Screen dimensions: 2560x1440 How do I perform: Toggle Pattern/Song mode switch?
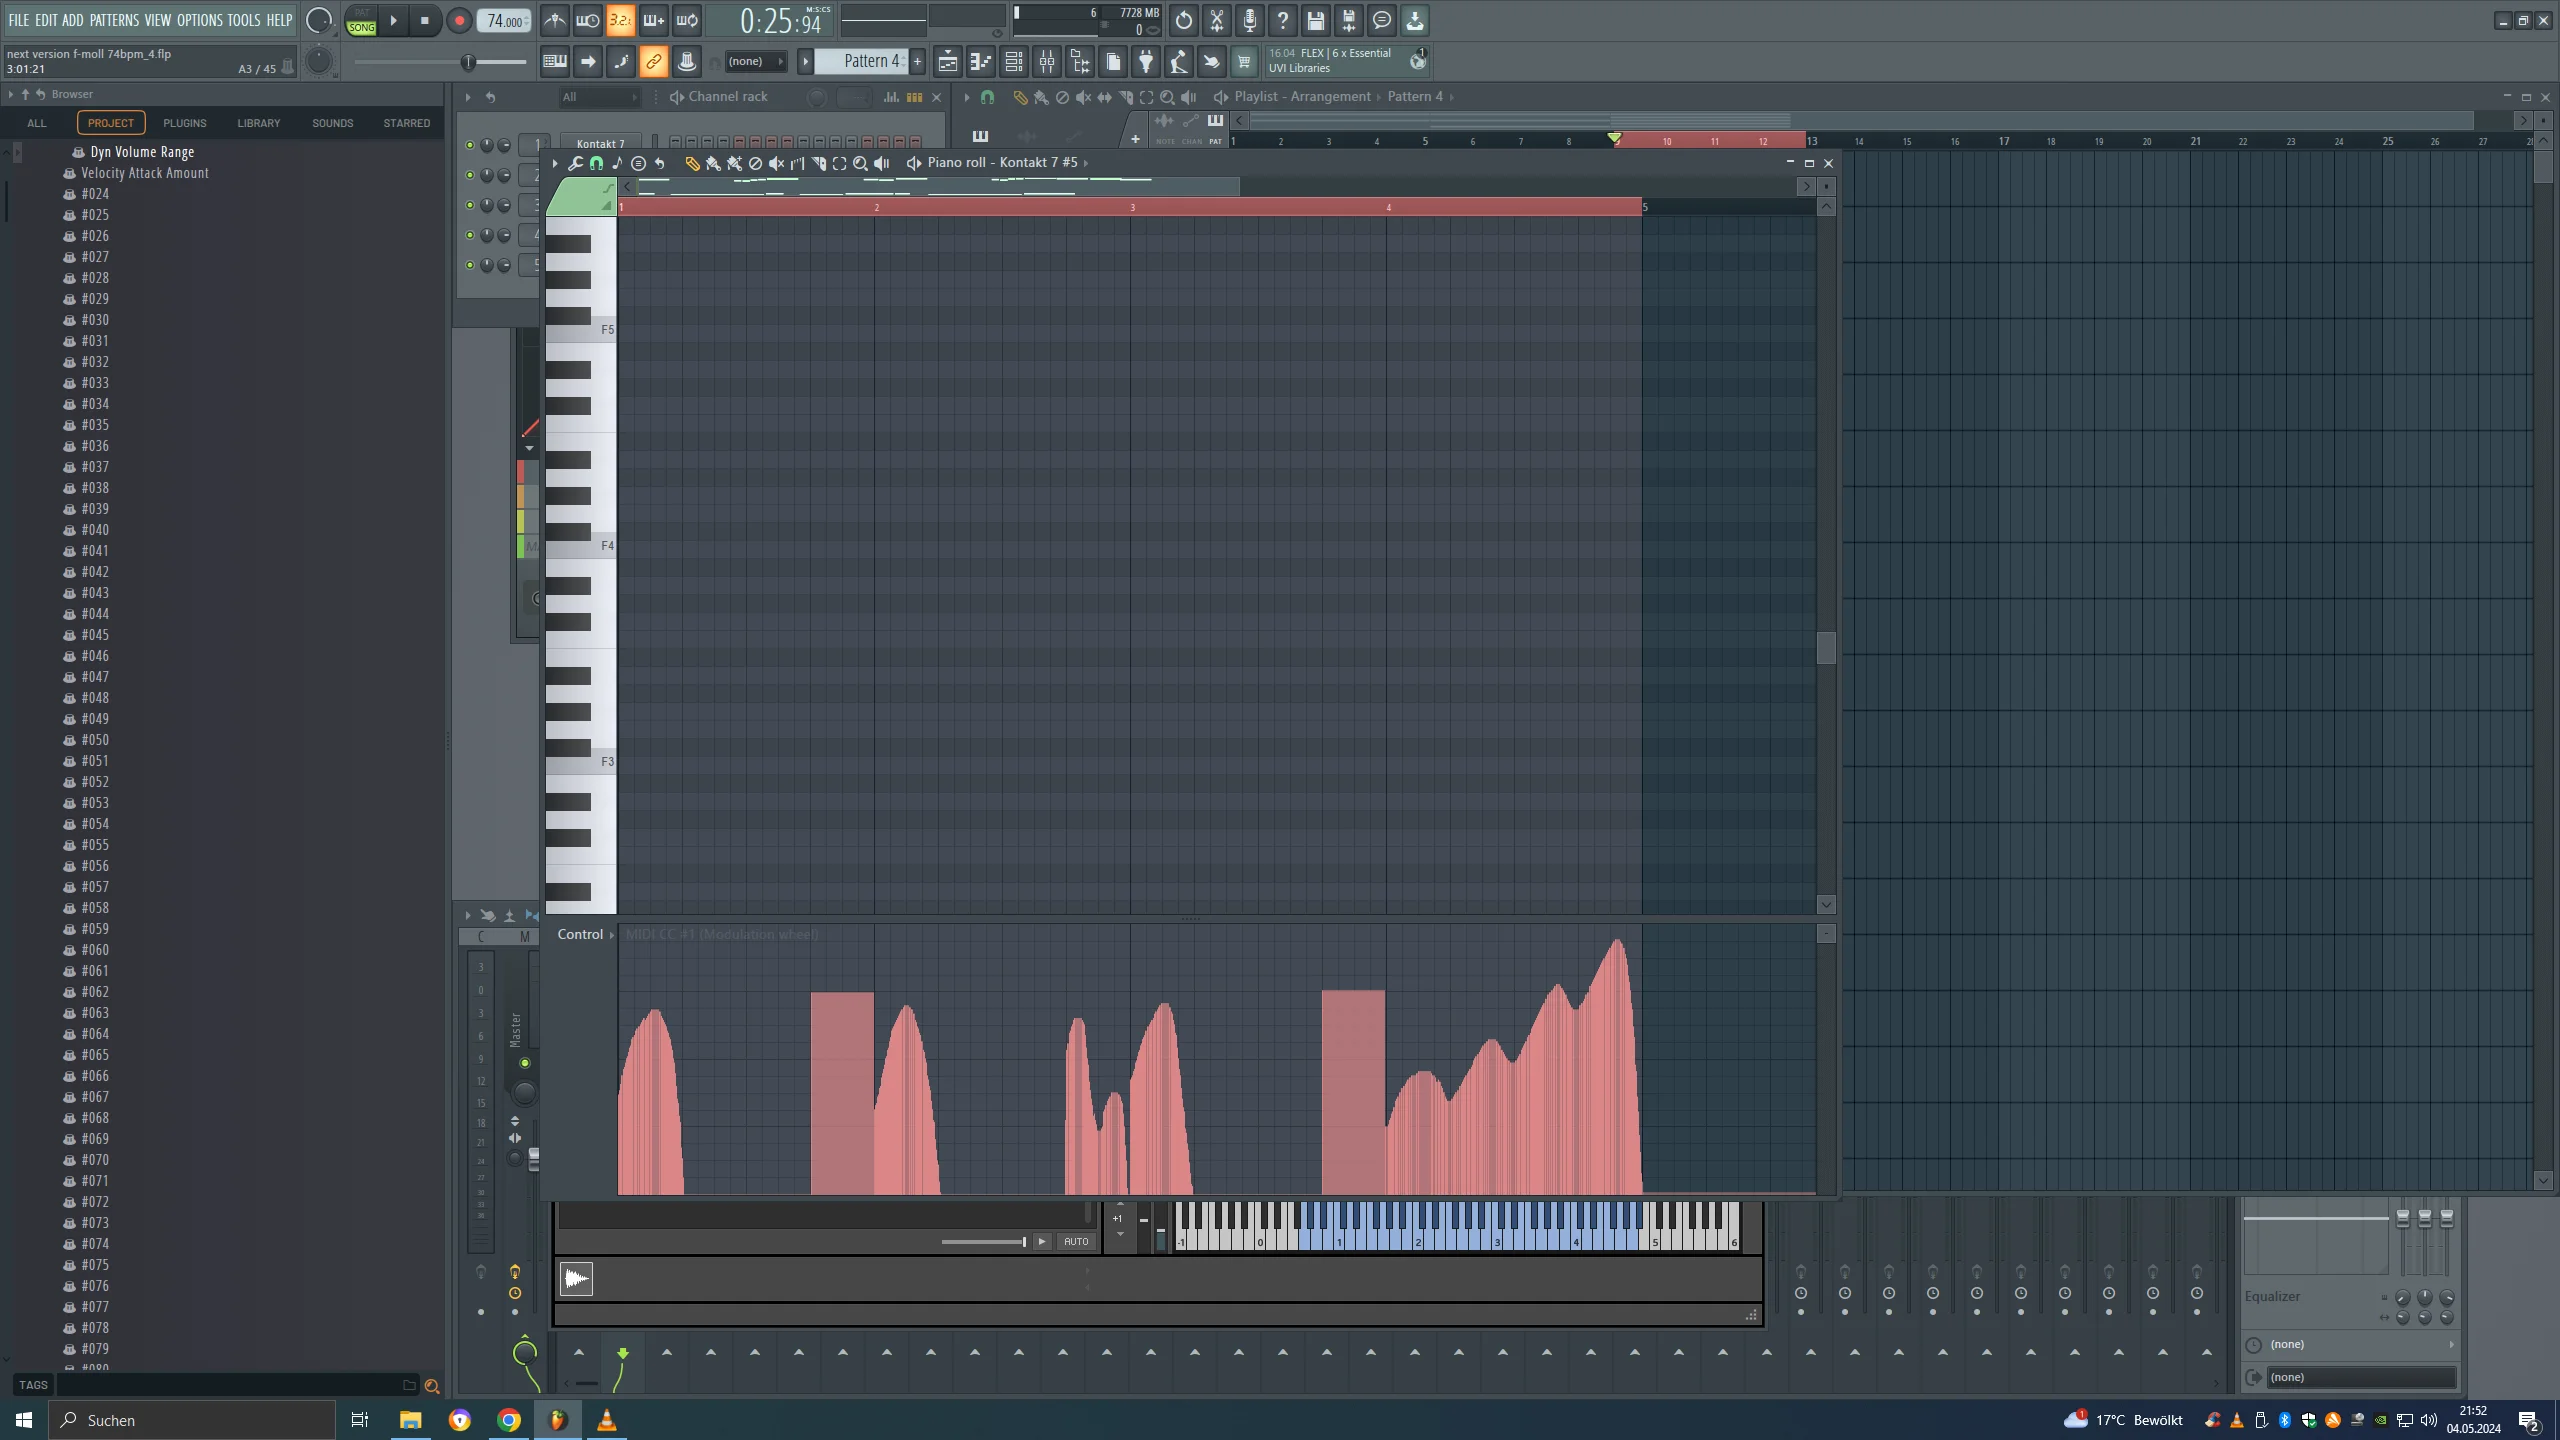pos(361,21)
